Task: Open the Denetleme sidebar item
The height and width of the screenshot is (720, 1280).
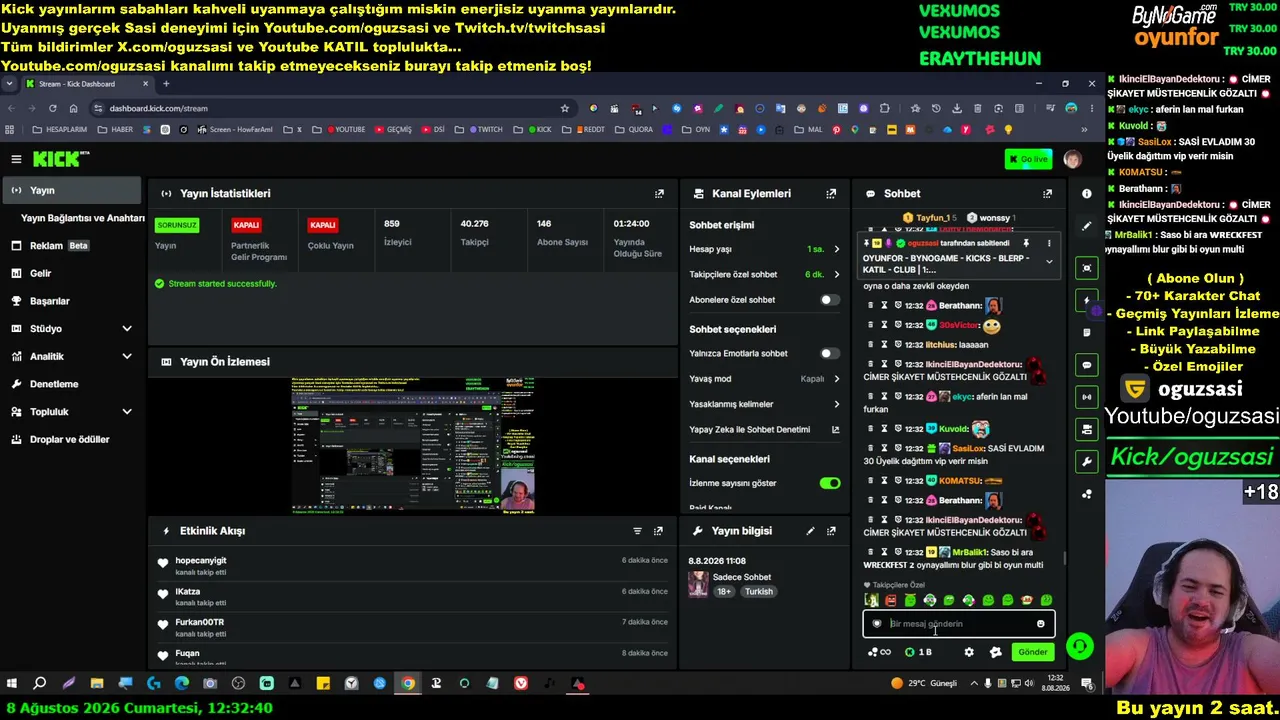Action: 72,384
